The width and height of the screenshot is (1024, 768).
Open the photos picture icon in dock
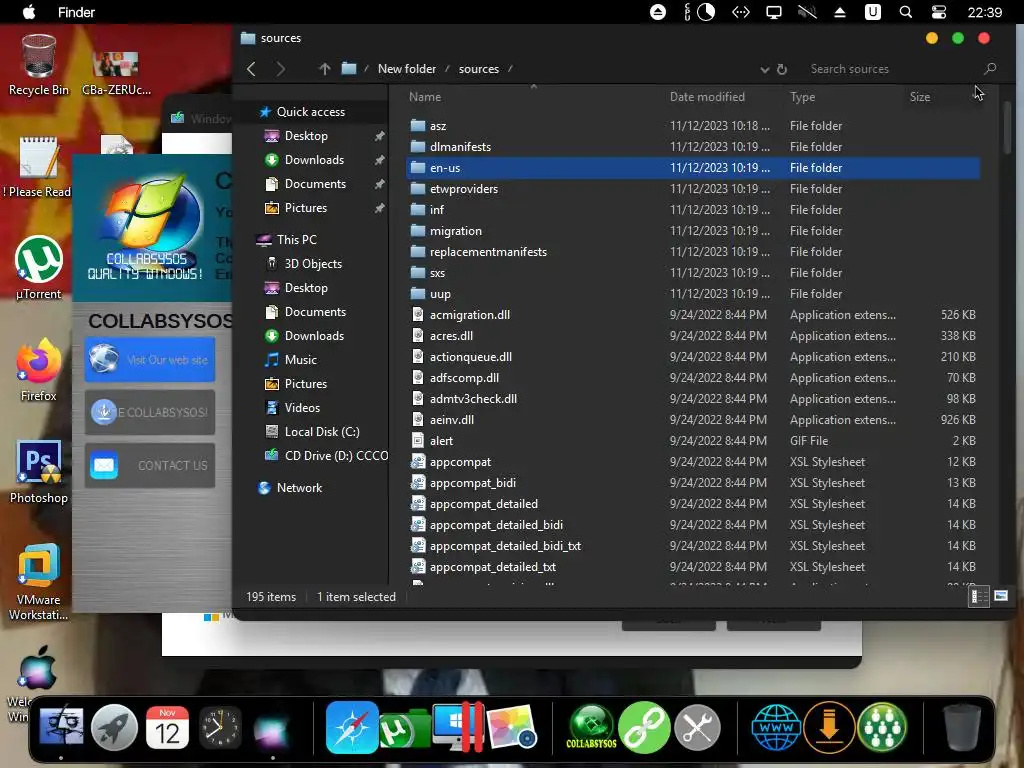(x=512, y=727)
